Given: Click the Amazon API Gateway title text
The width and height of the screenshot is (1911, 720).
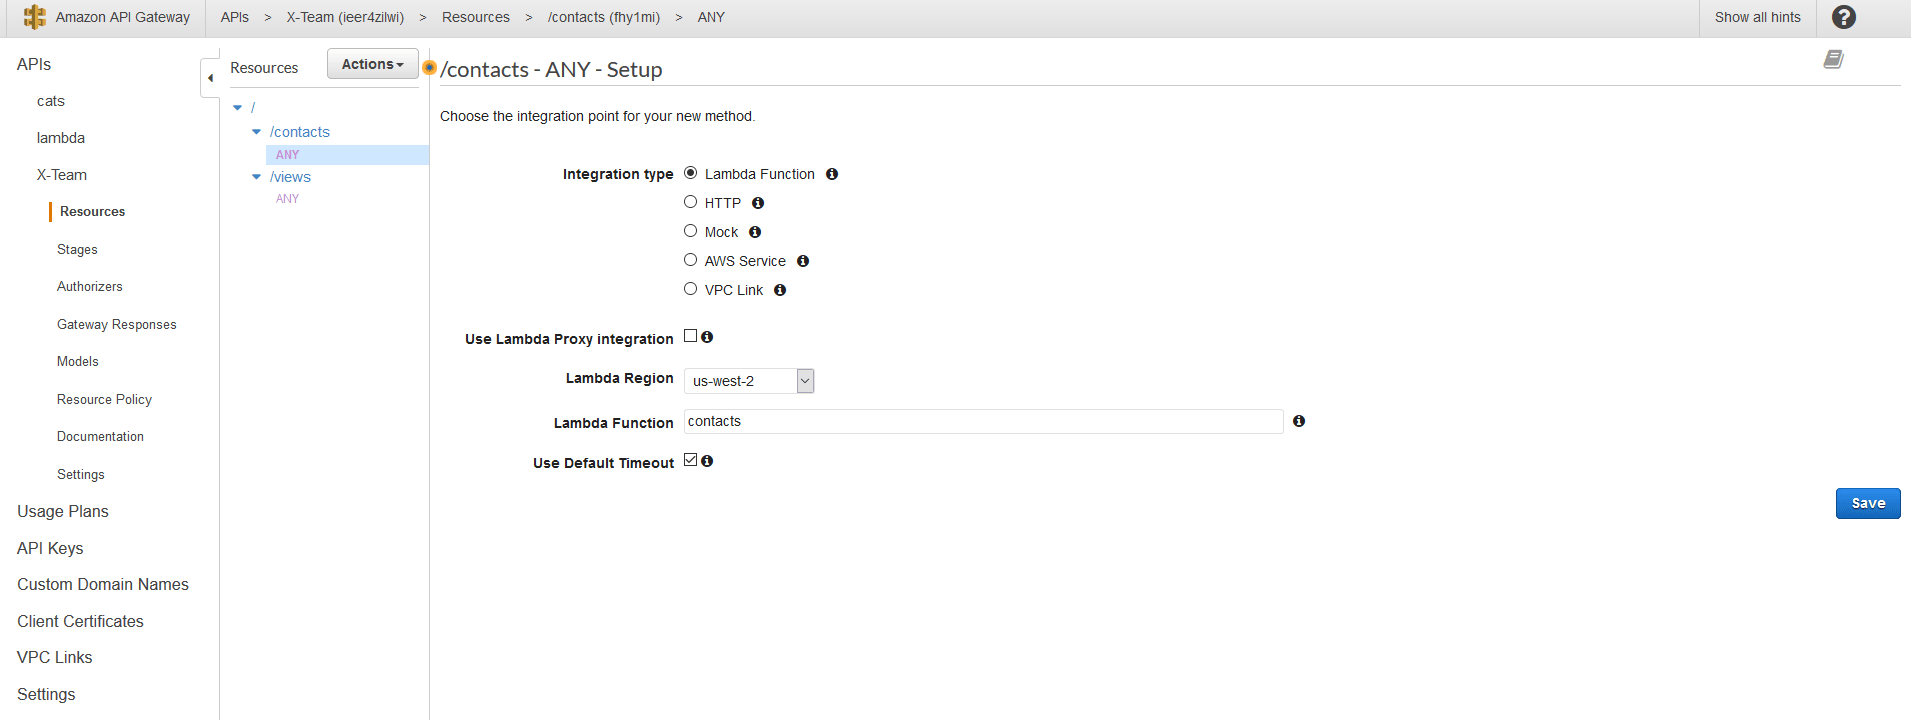Looking at the screenshot, I should tap(123, 17).
